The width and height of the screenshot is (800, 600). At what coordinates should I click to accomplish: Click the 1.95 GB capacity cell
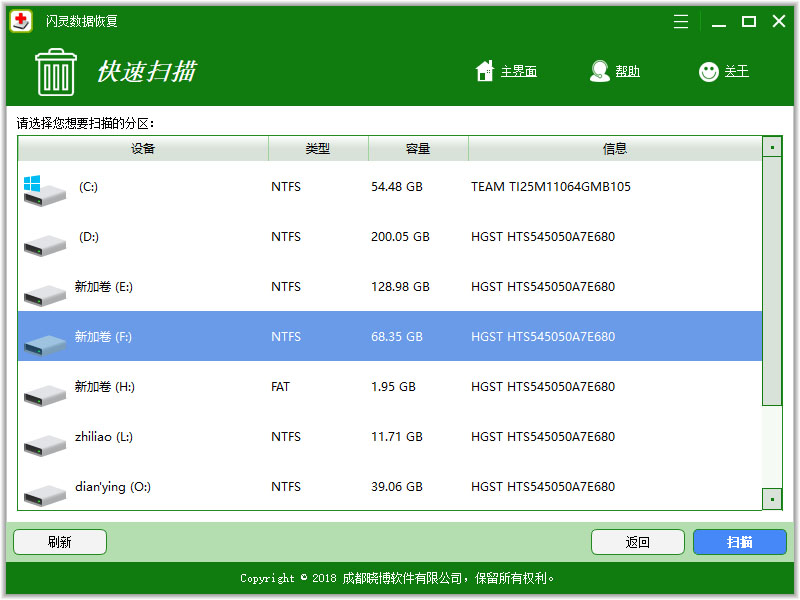pos(393,387)
